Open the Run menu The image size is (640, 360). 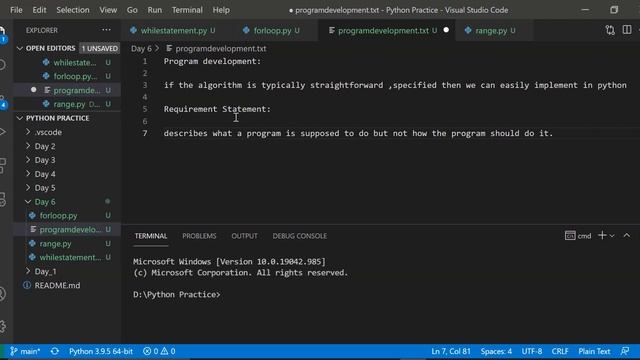(x=155, y=10)
